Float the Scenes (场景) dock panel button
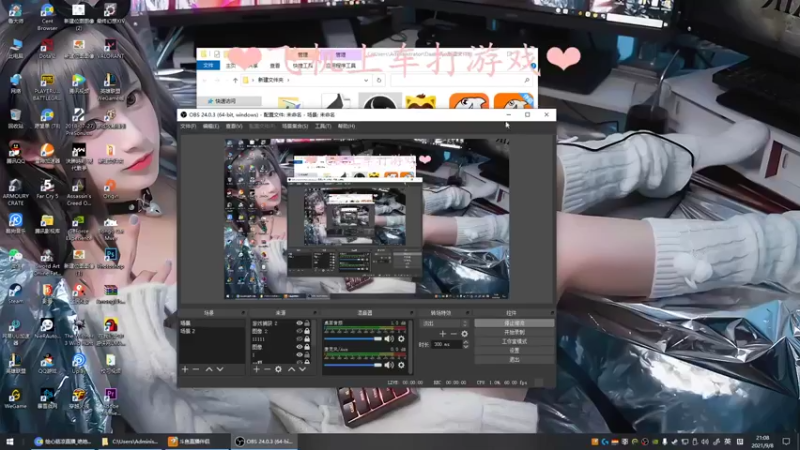800x450 pixels. pyautogui.click(x=243, y=313)
